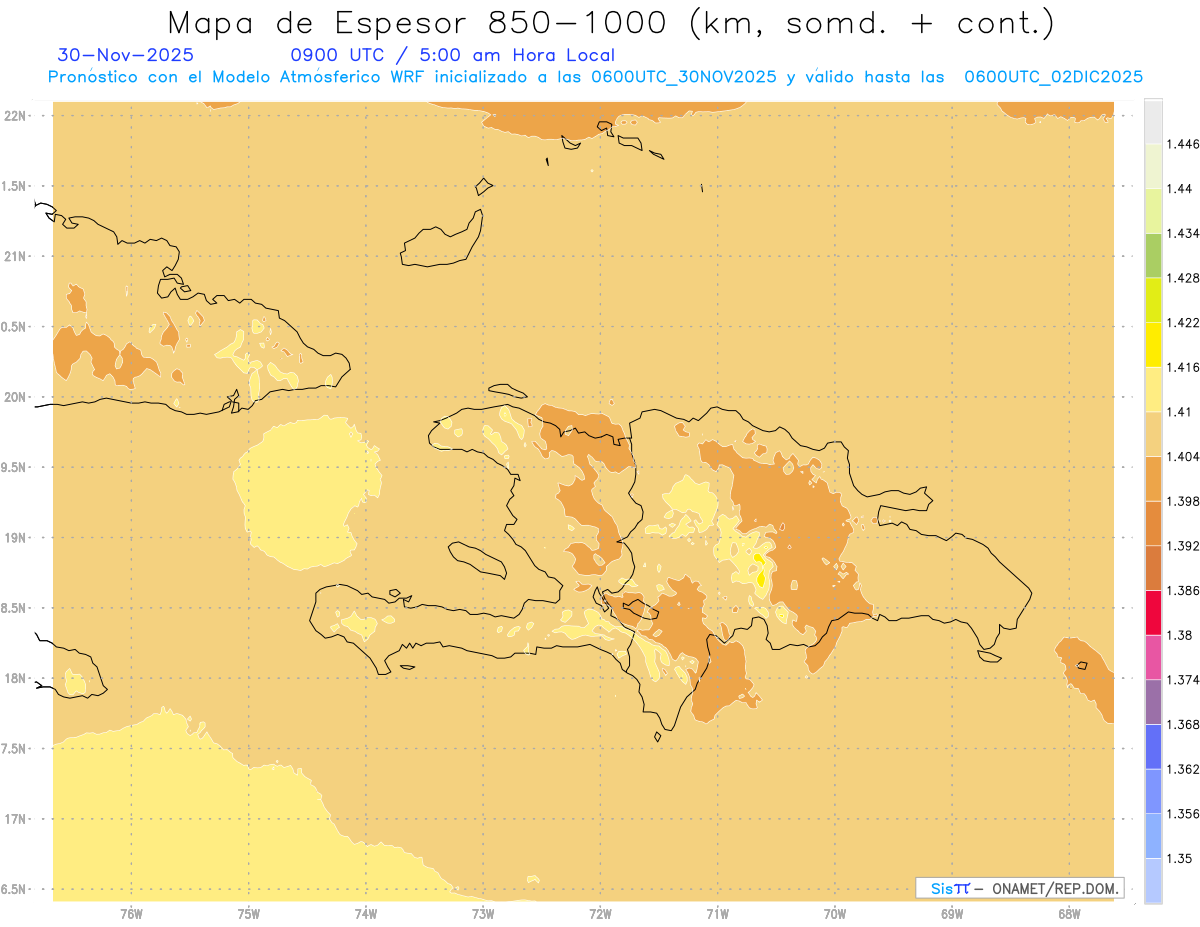Click the 1.446 legend value label
The width and height of the screenshot is (1200, 927).
click(x=1183, y=144)
